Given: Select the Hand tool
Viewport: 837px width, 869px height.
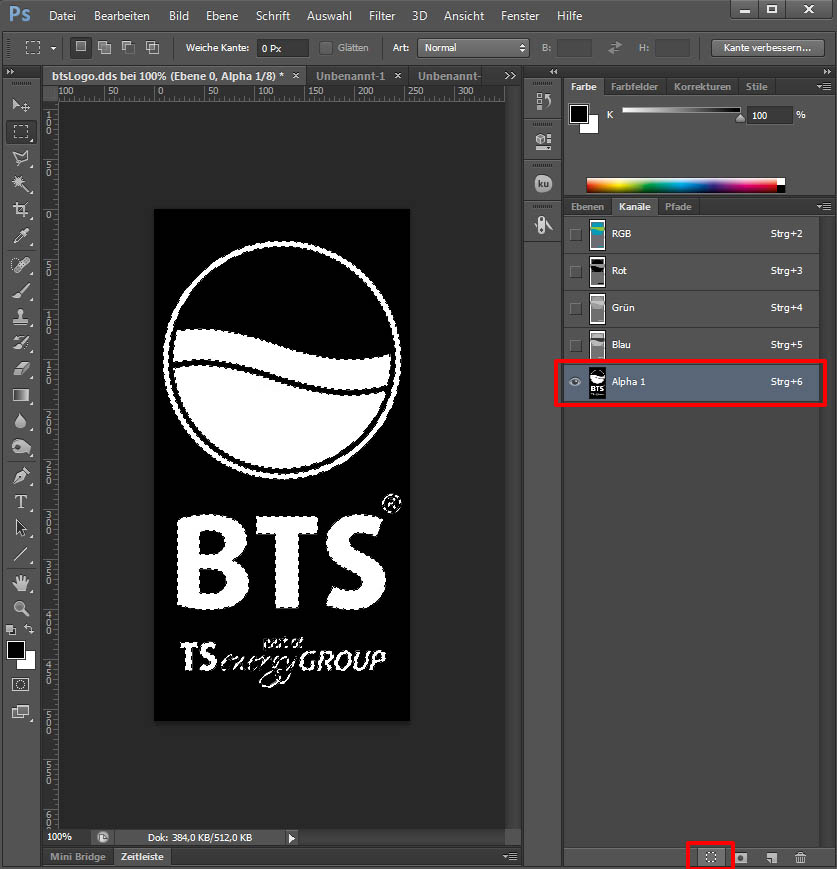Looking at the screenshot, I should click(20, 582).
